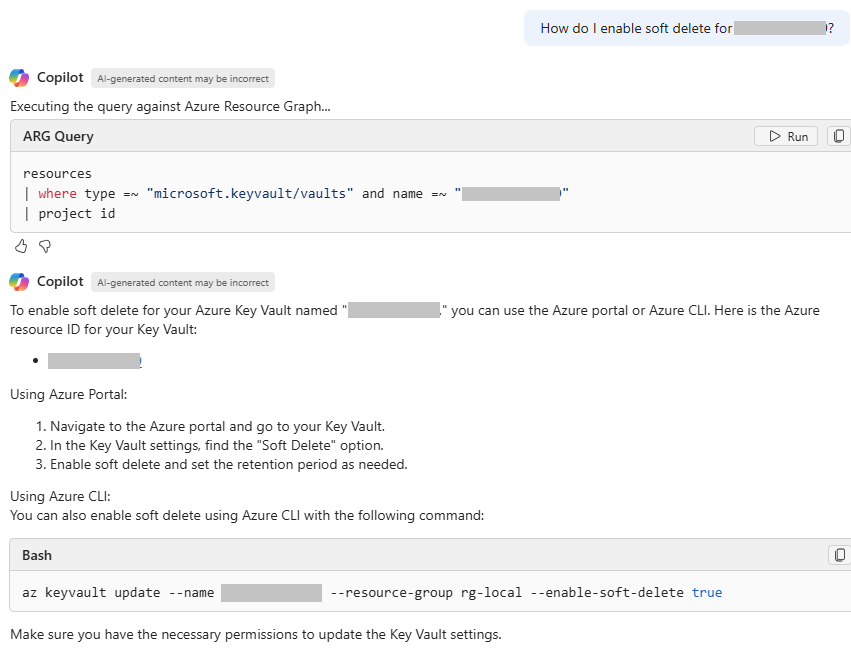Click the Copilot logo below the thumbs icons
Image resolution: width=851 pixels, height=651 pixels.
point(19,282)
